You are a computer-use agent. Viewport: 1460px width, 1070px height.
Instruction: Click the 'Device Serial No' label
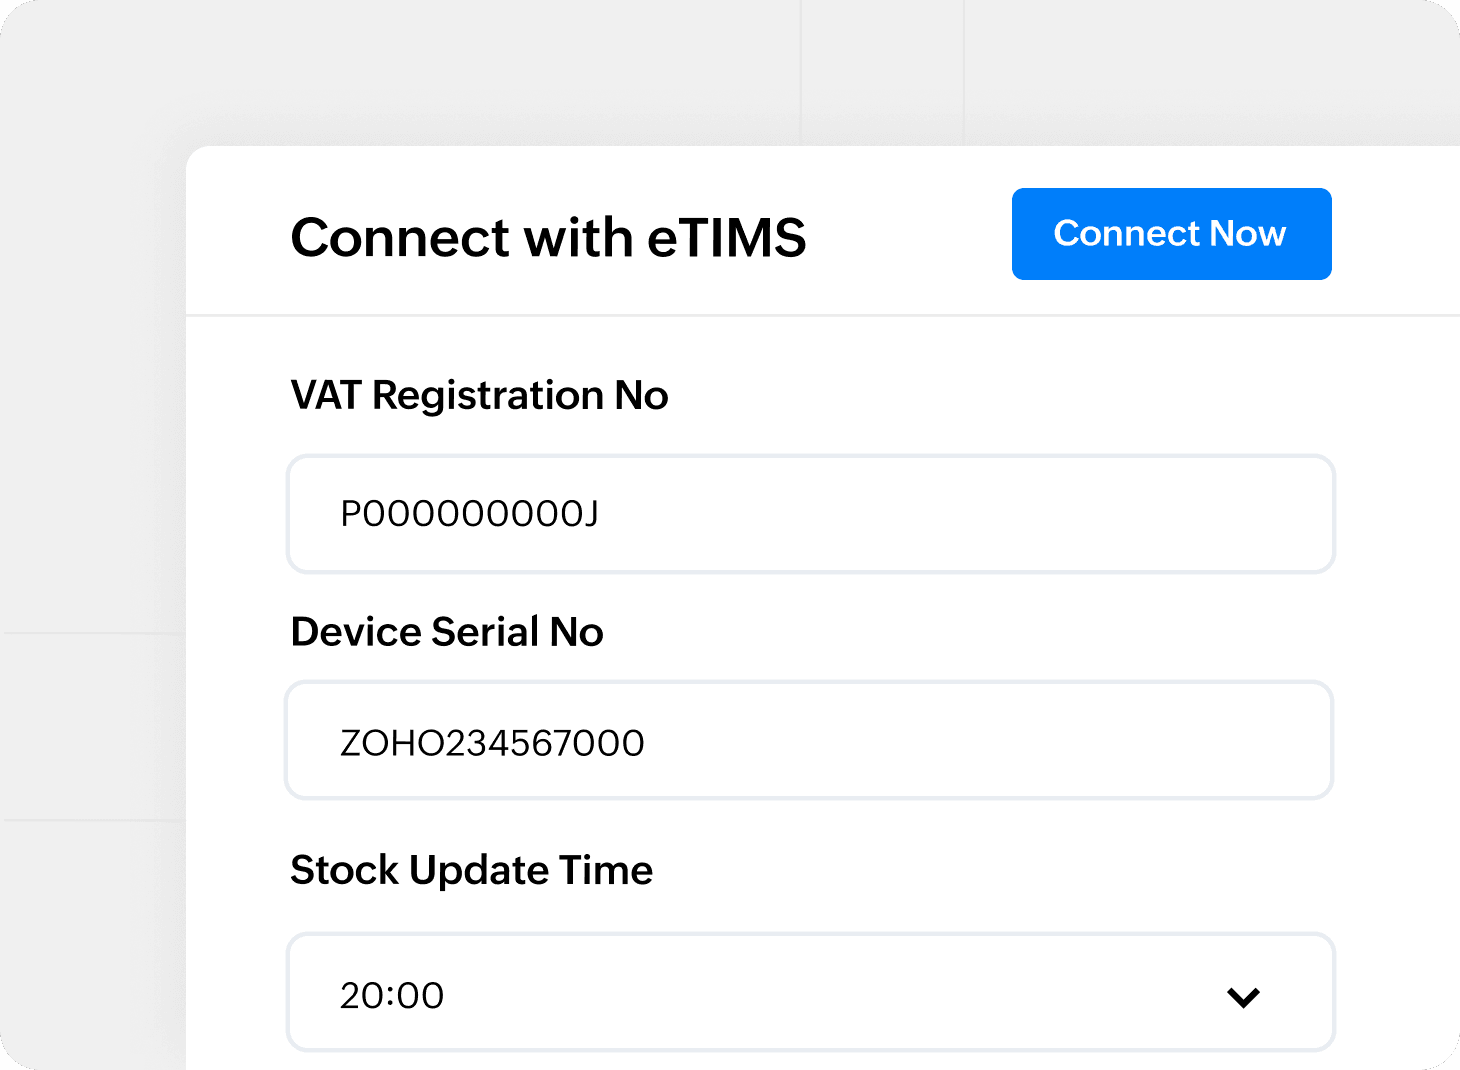447,632
